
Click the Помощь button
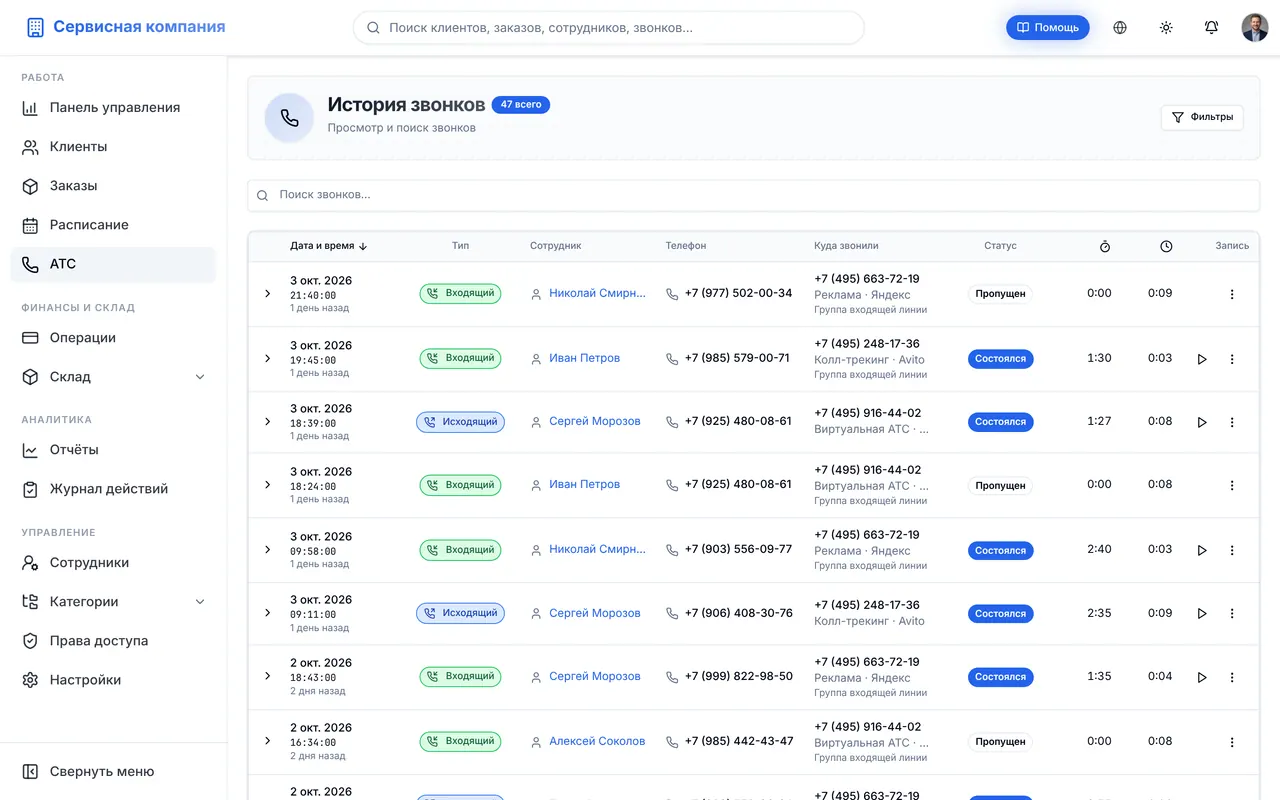click(1048, 28)
